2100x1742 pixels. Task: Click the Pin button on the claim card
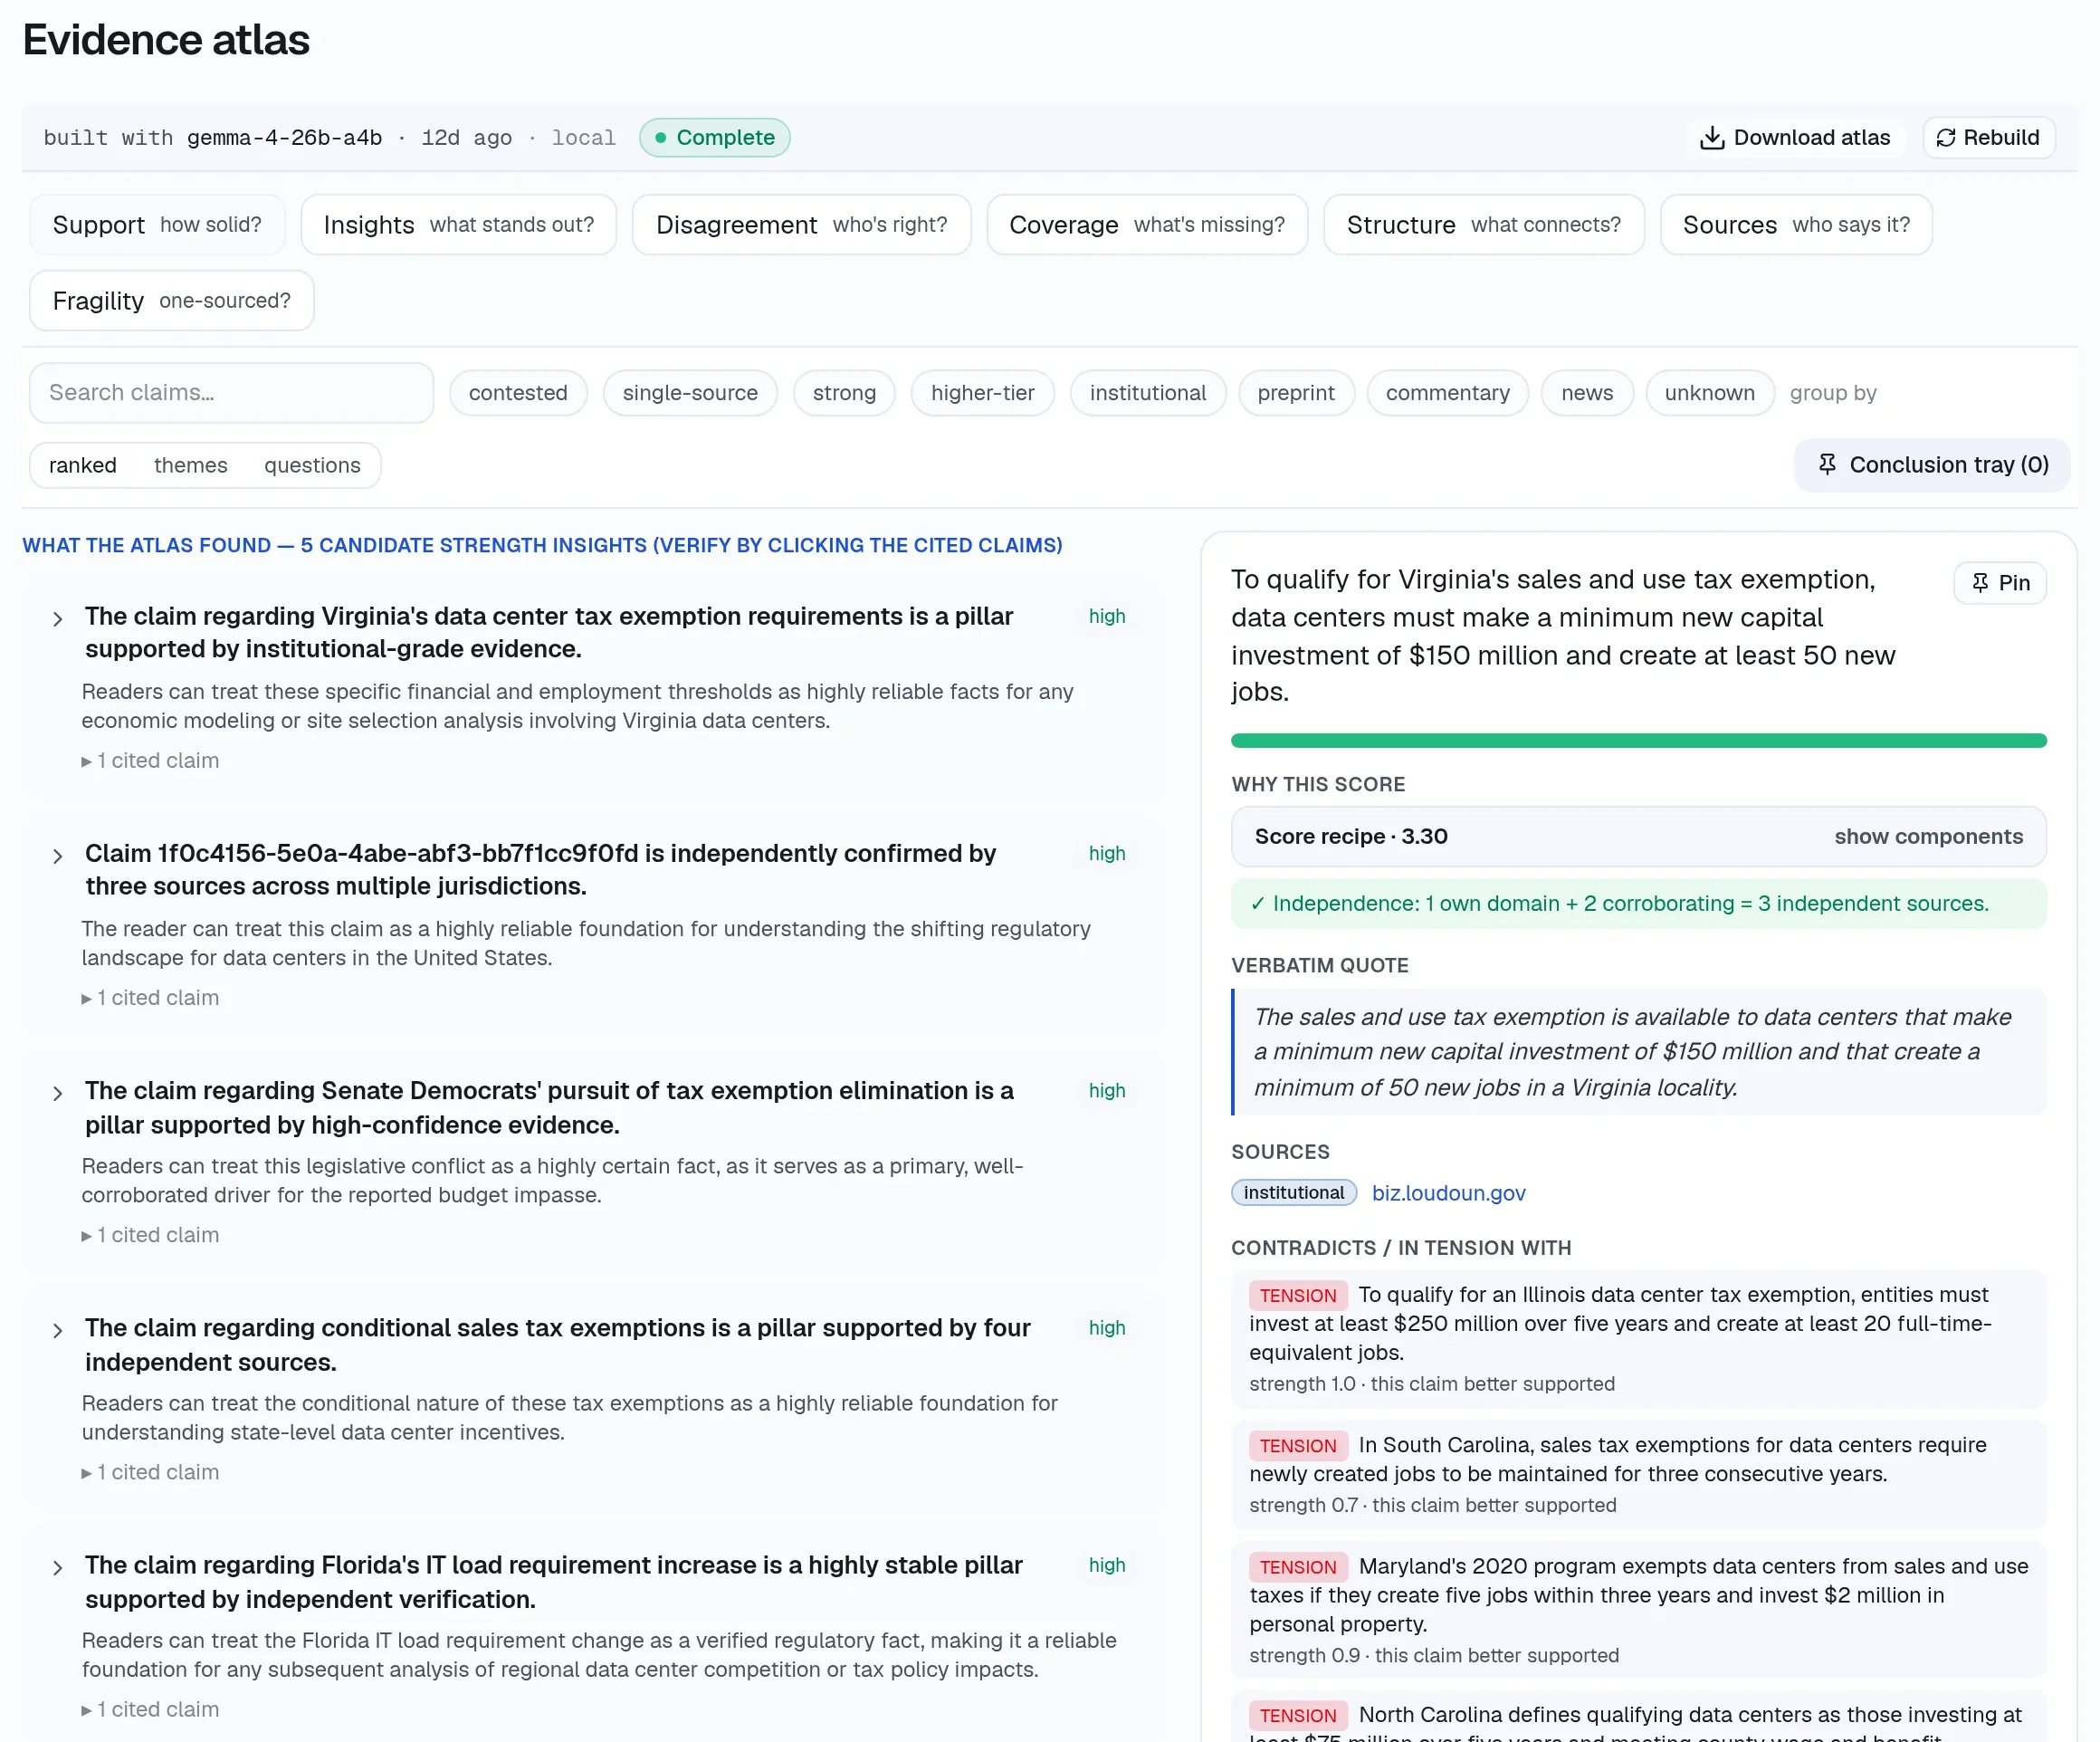pos(2000,583)
